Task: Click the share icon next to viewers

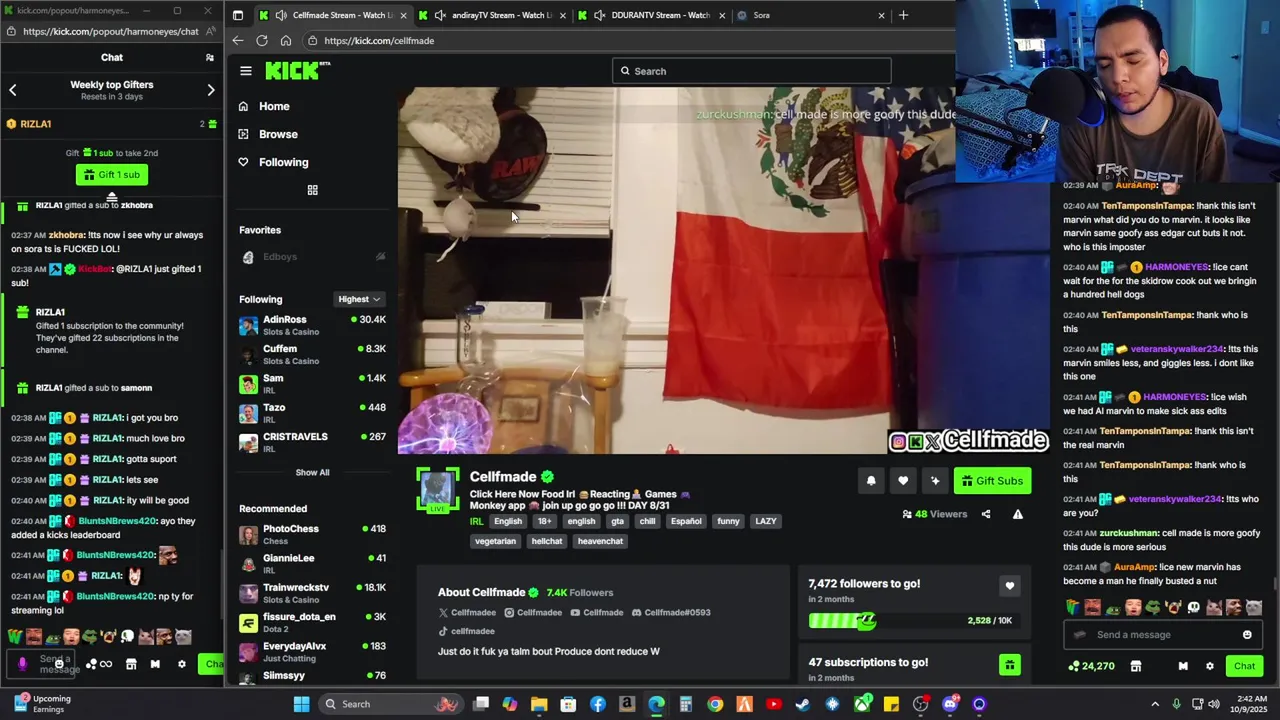Action: [x=986, y=514]
